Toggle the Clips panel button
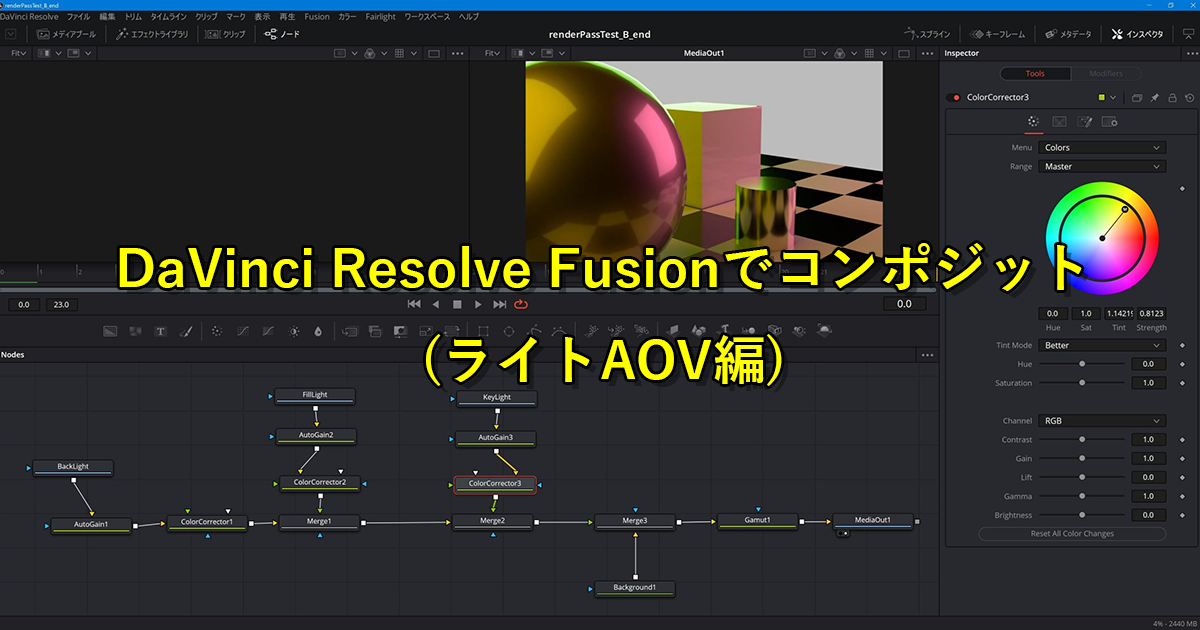The width and height of the screenshot is (1200, 630). 226,34
